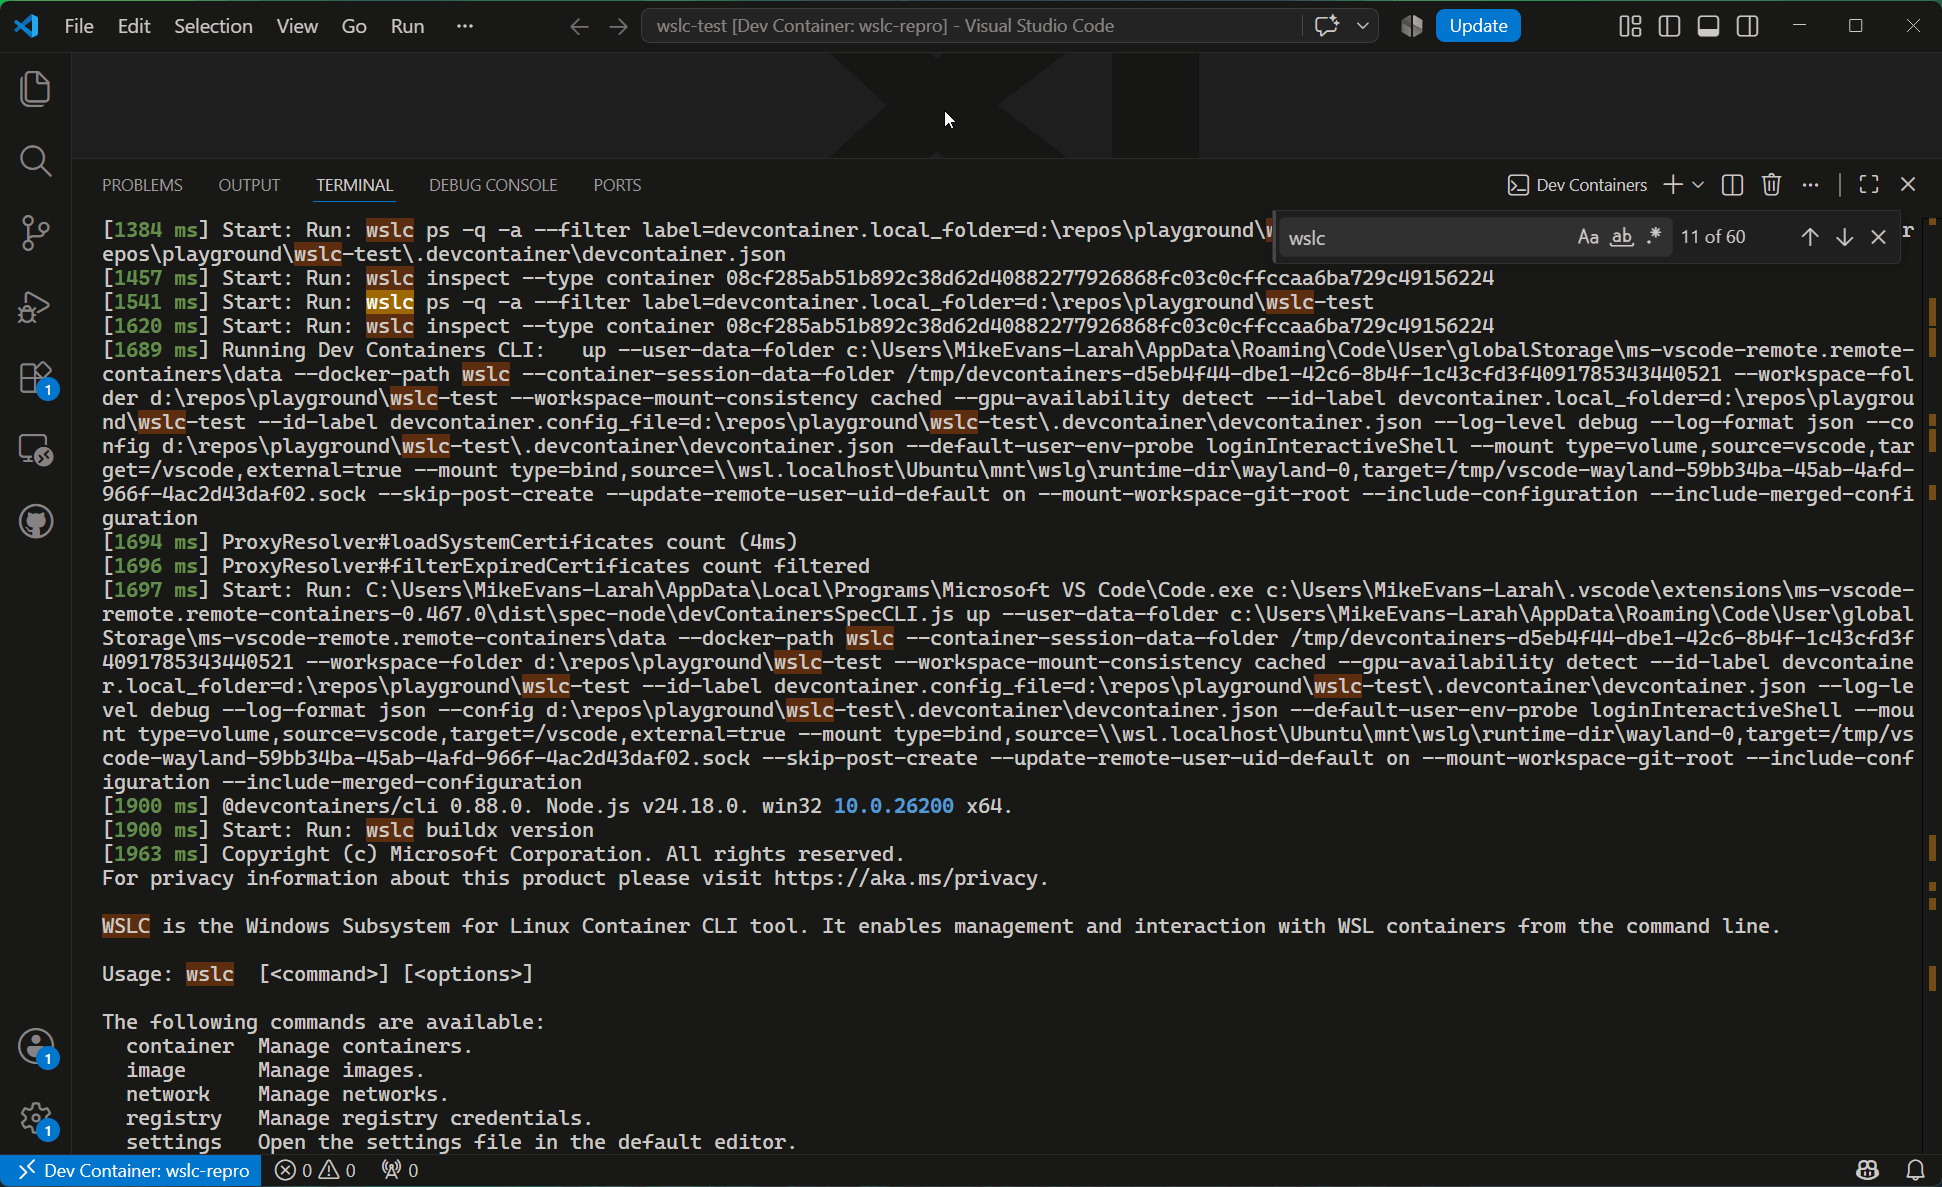The image size is (1942, 1187).
Task: Open the https://aka.ms/privacy link
Action: coord(907,879)
